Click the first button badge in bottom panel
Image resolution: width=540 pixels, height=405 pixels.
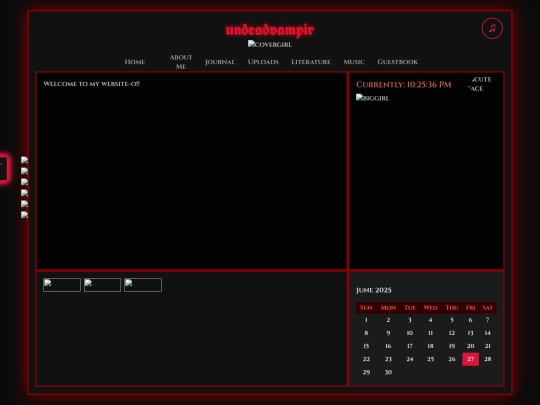click(x=62, y=285)
